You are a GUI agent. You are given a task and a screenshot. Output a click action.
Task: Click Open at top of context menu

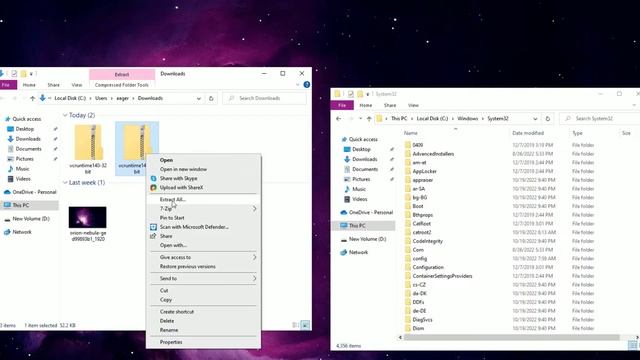coord(166,160)
